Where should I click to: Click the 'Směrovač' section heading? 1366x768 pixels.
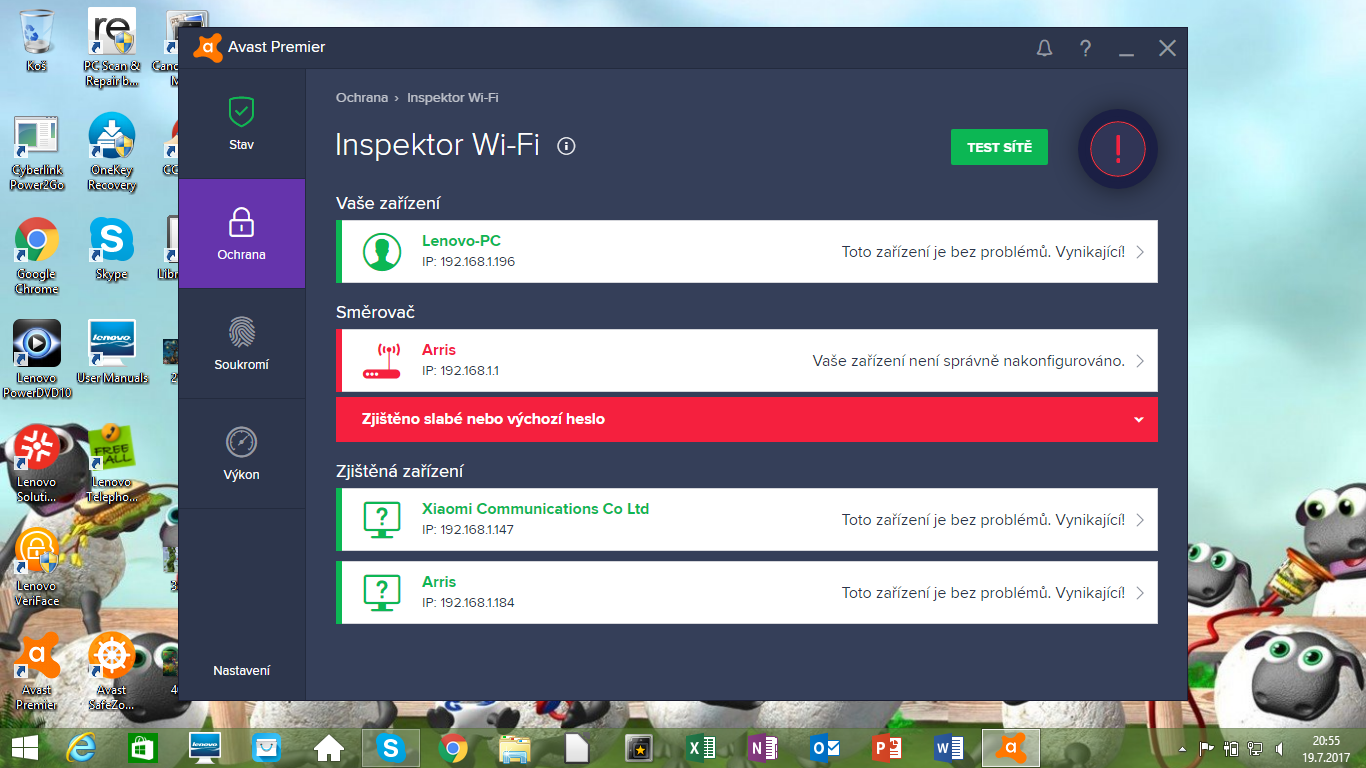[376, 312]
